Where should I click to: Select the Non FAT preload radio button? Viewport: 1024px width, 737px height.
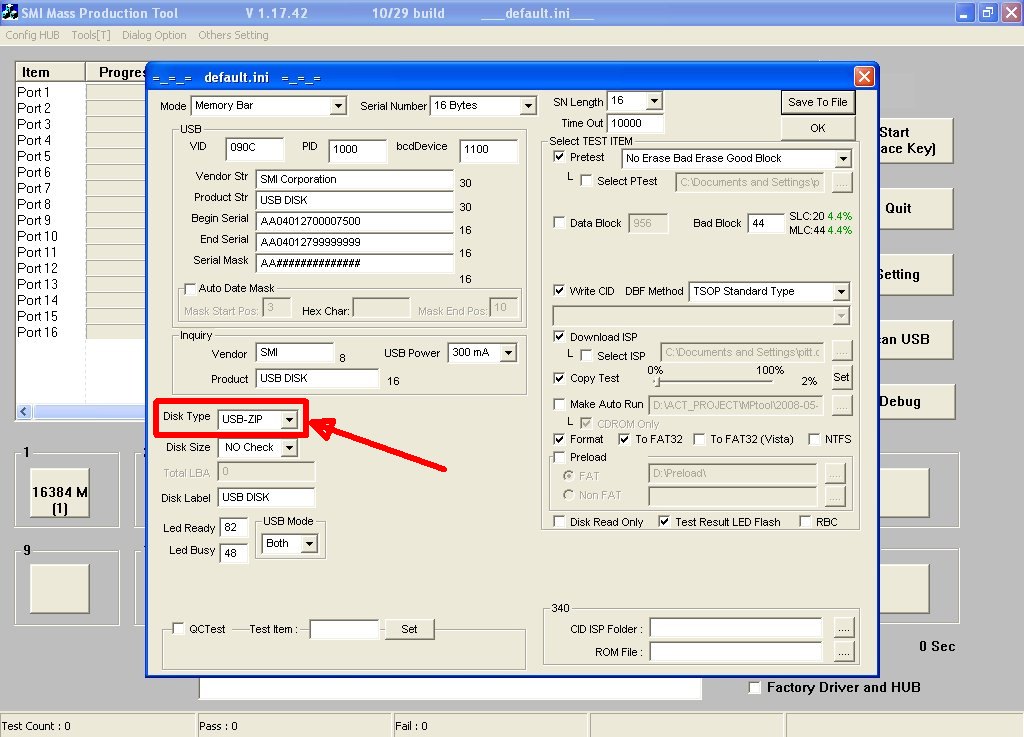click(x=568, y=495)
